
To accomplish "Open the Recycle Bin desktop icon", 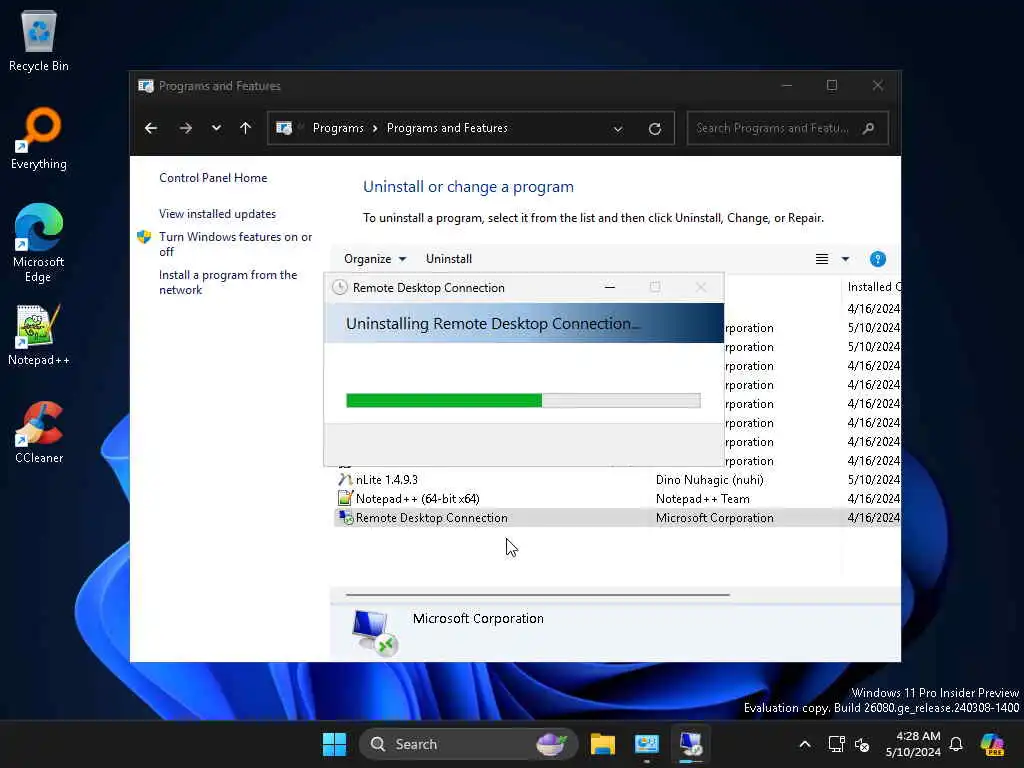I will pyautogui.click(x=39, y=40).
